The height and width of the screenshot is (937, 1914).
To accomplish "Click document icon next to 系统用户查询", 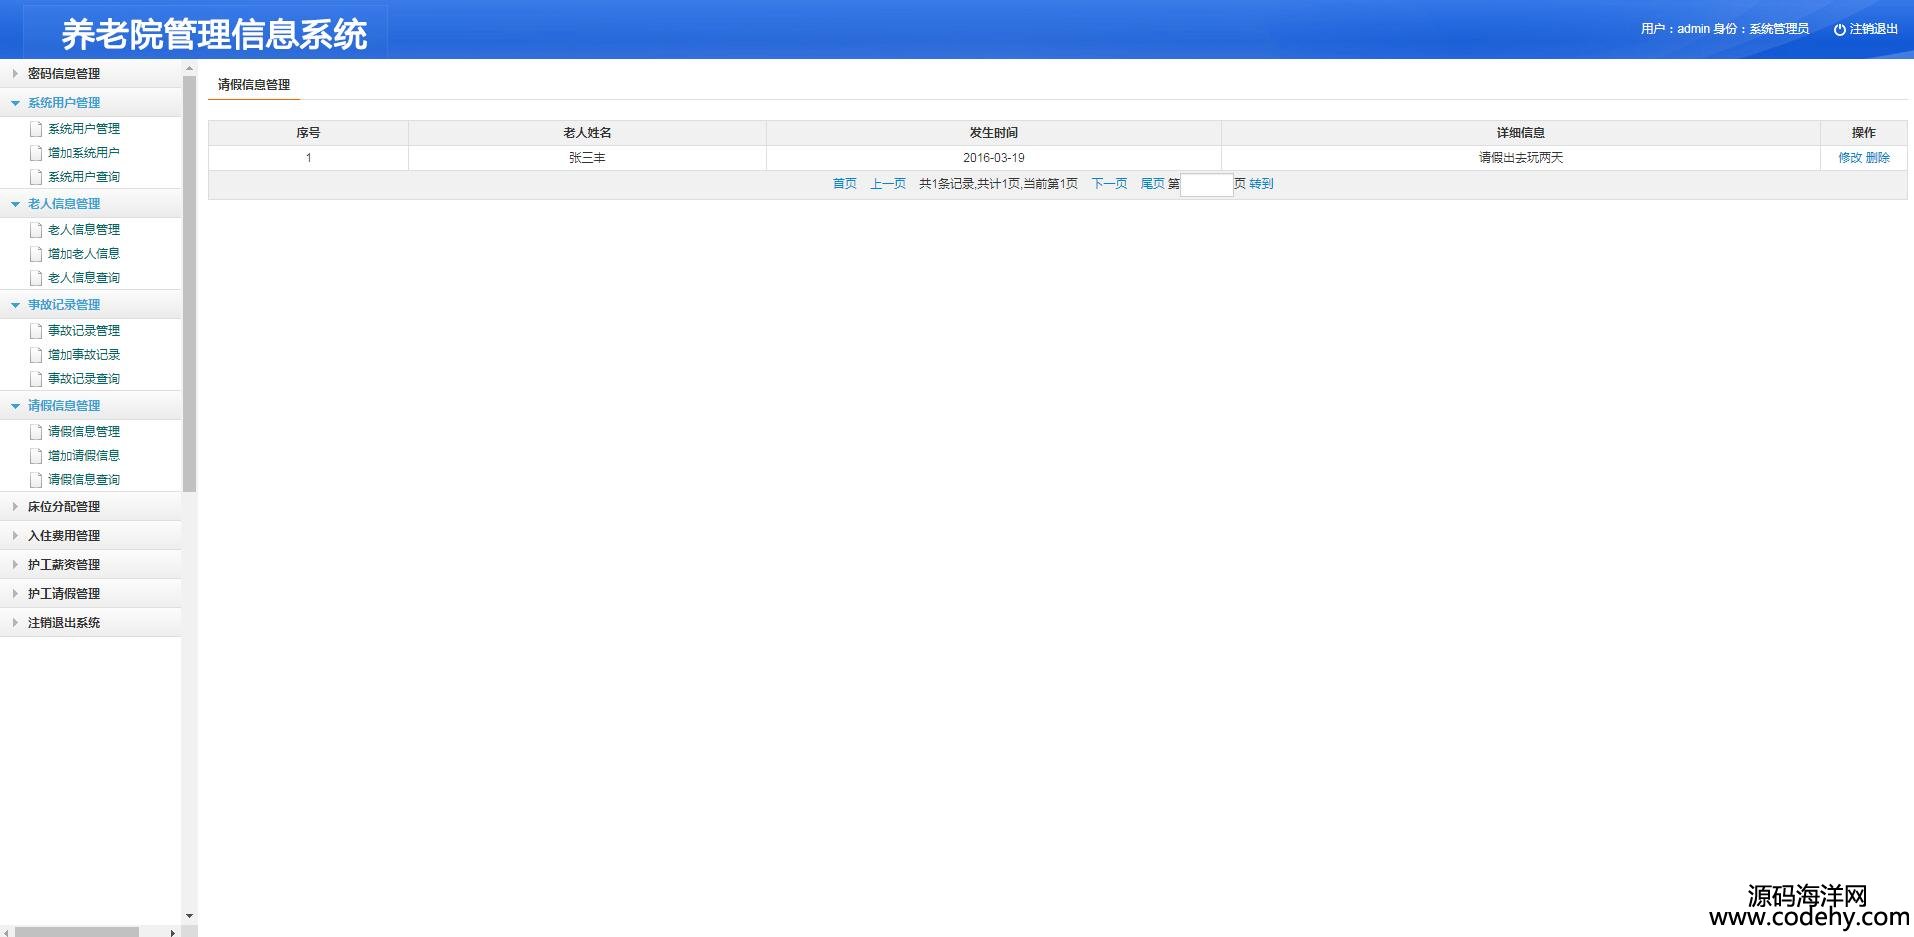I will (36, 177).
